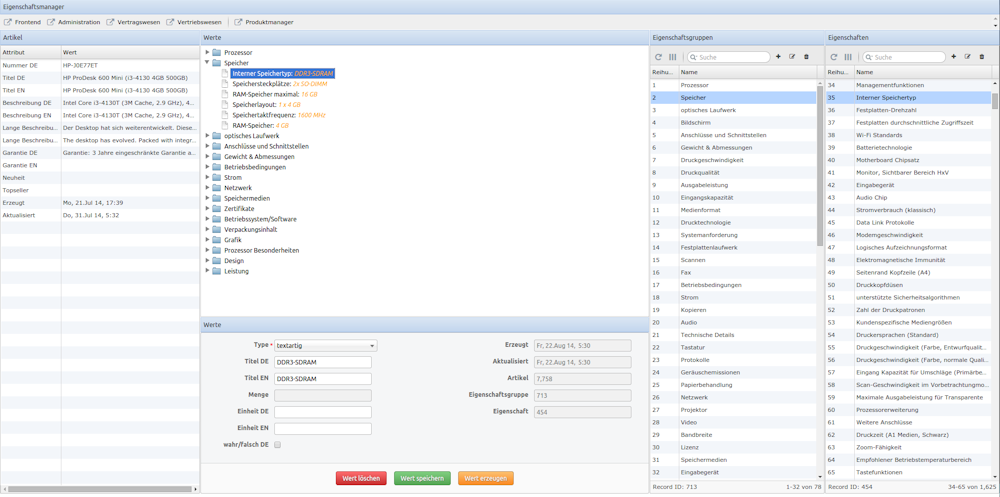Select the RAM-Speicher maximal tree entry
This screenshot has height=497, width=1000.
pyautogui.click(x=265, y=94)
